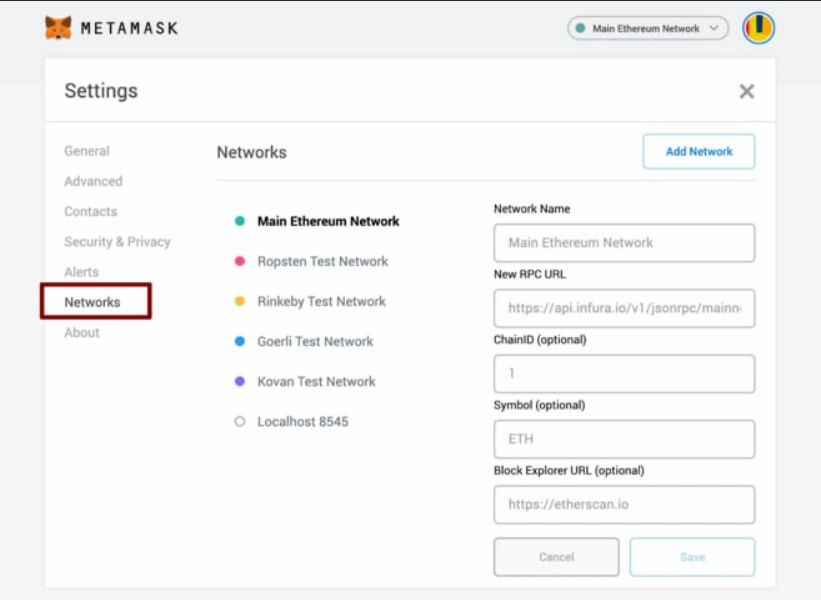
Task: Click the Save button
Action: coord(692,557)
